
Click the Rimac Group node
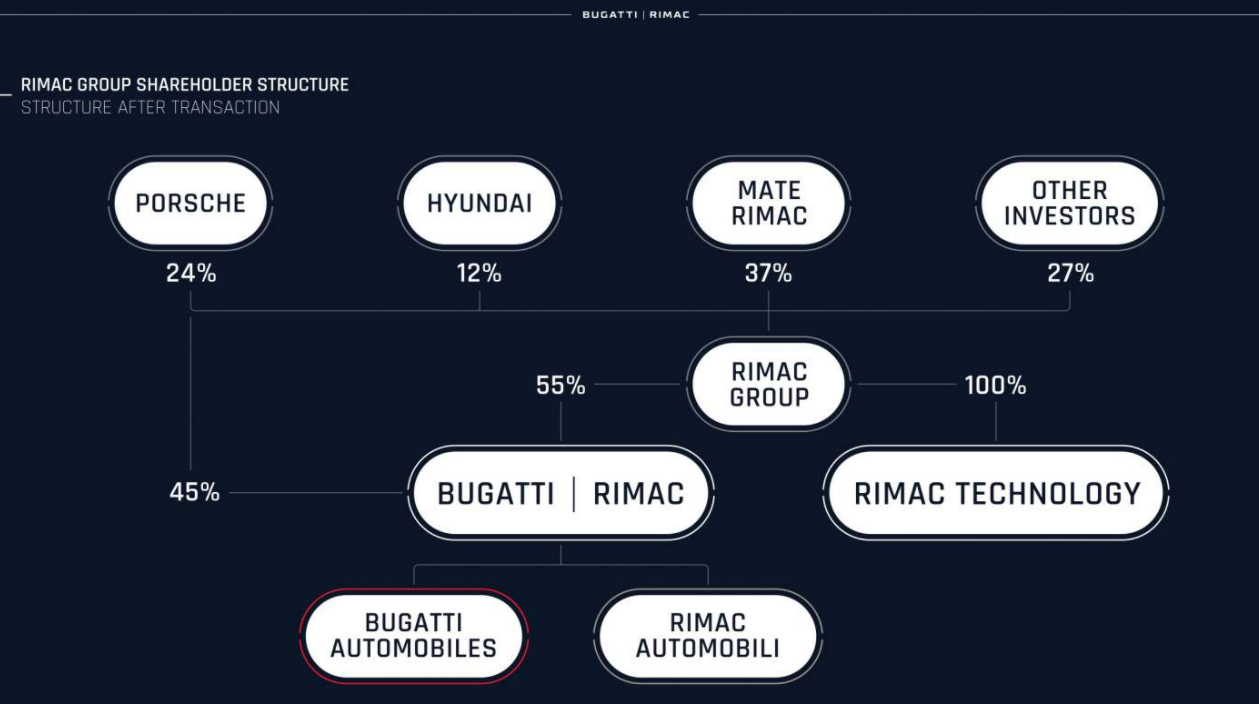pyautogui.click(x=768, y=384)
